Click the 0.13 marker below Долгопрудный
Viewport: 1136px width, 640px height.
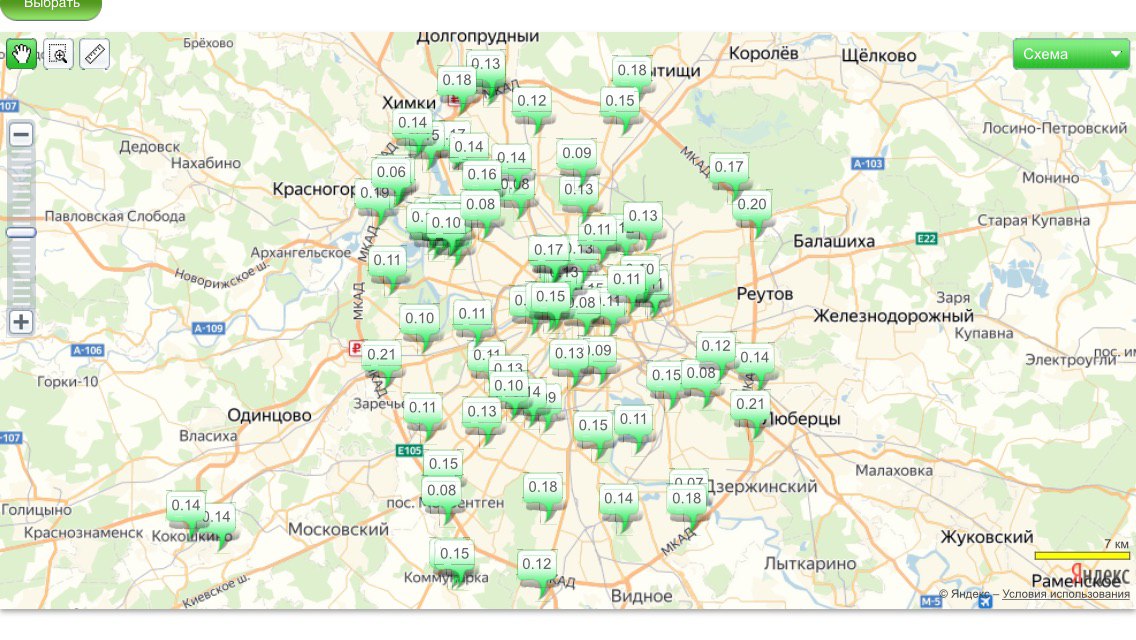pyautogui.click(x=485, y=64)
